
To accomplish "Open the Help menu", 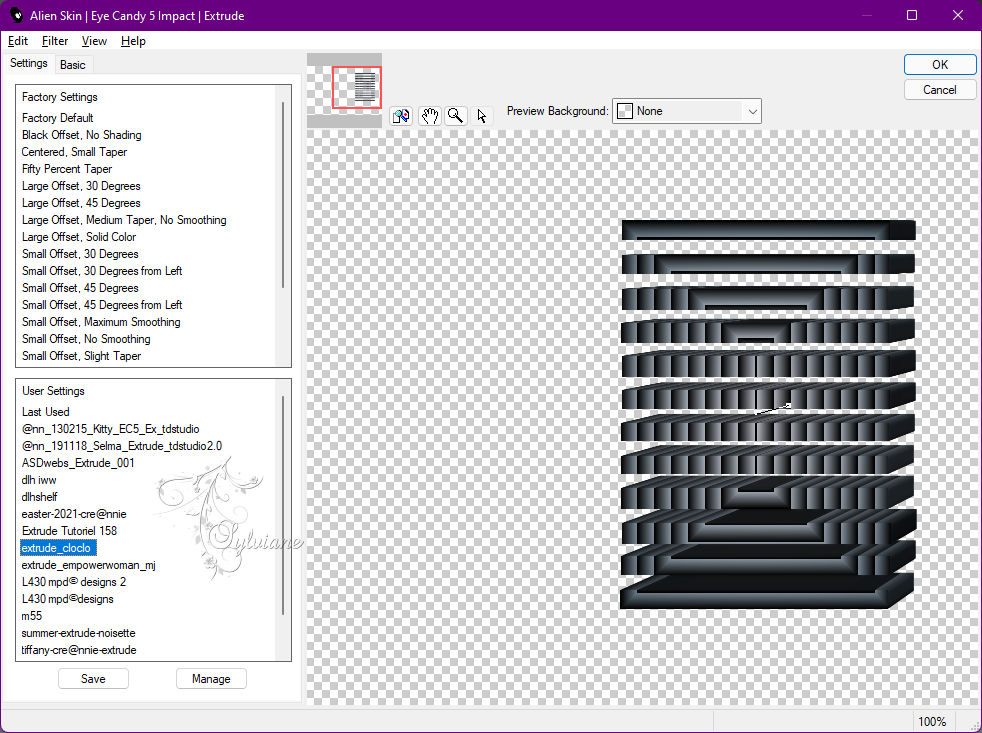I will pos(133,41).
